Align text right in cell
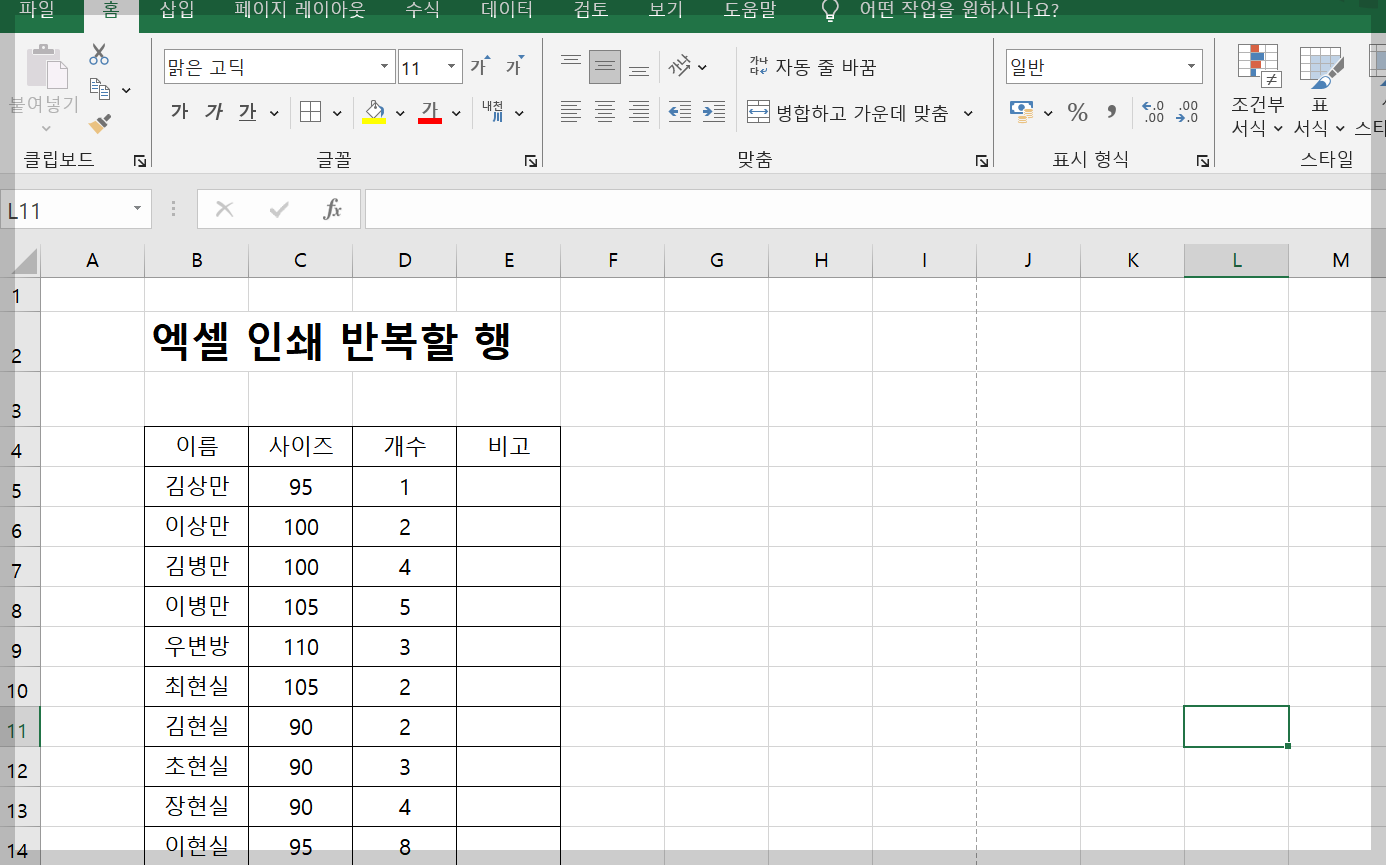 tap(639, 112)
